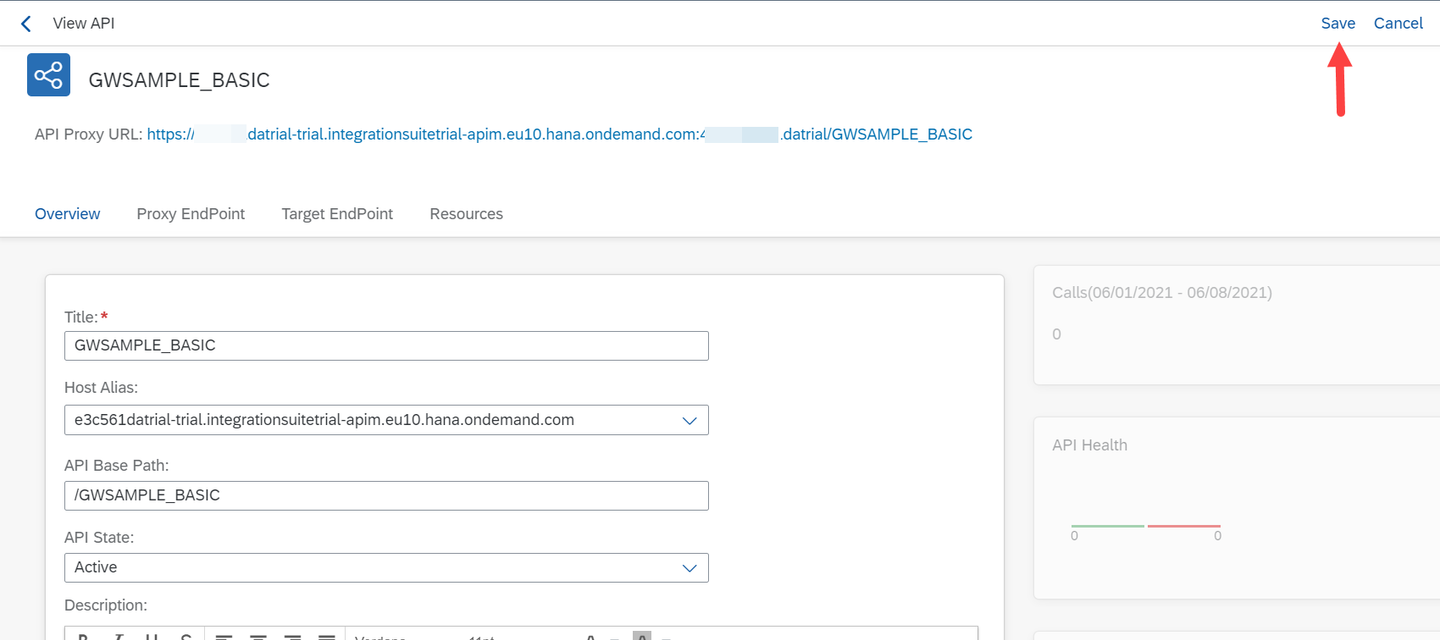
Task: Save the API changes
Action: pos(1338,23)
